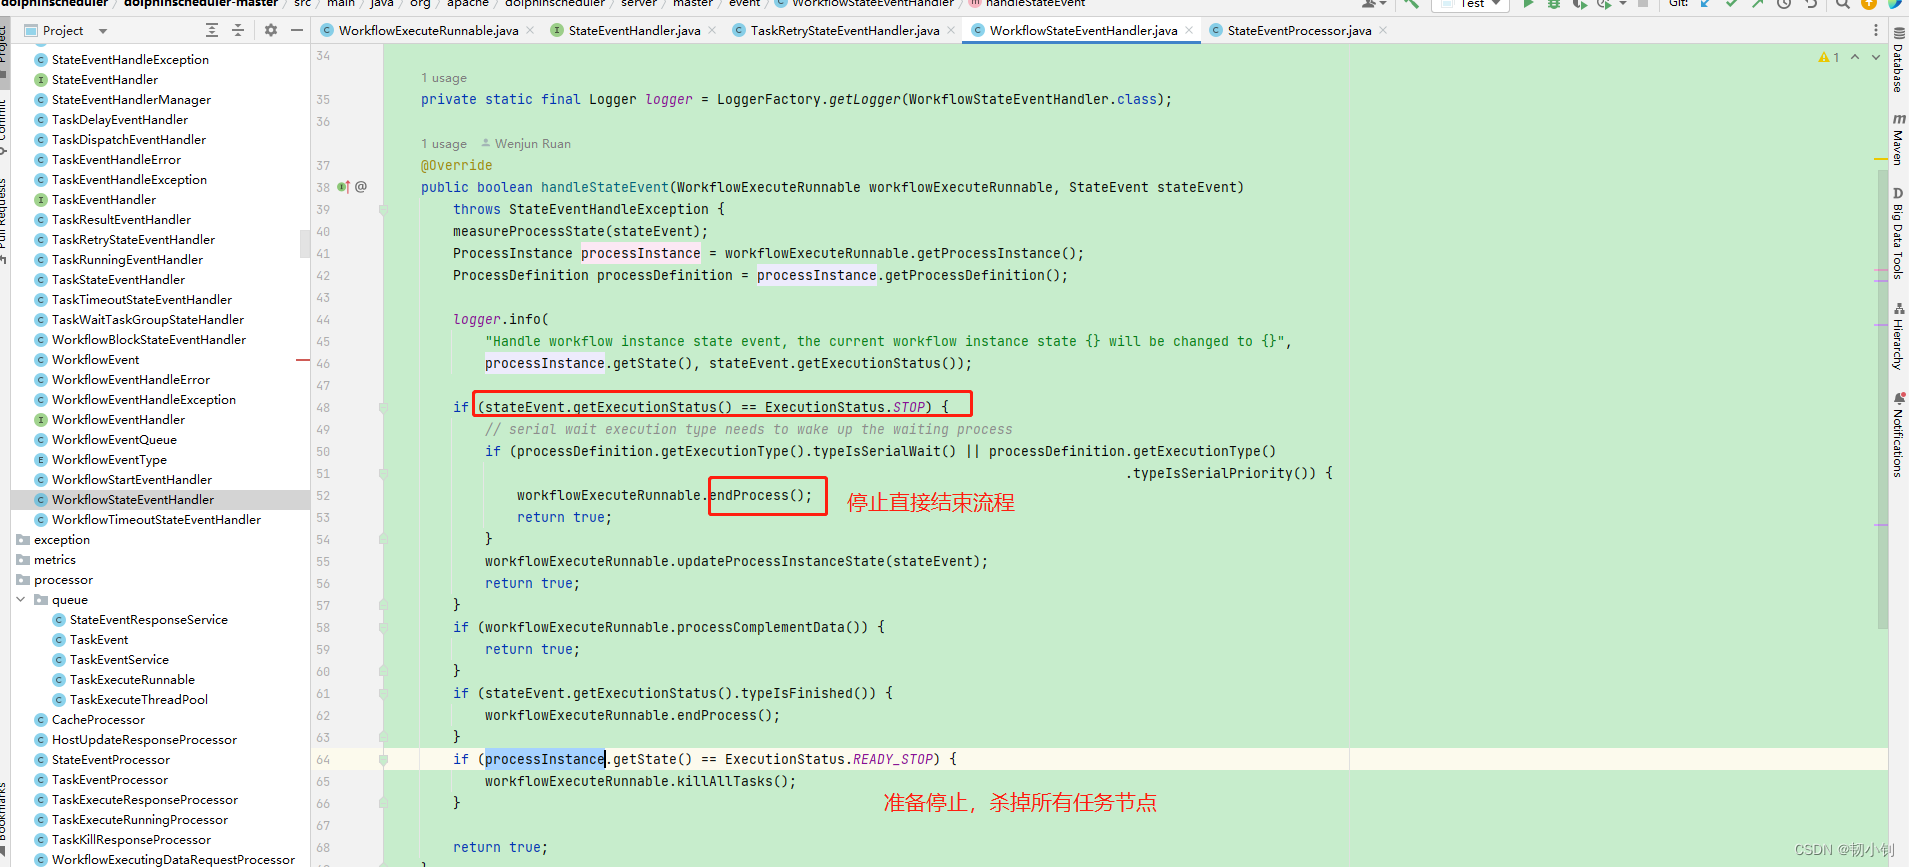
Task: Select the exception folder
Action: click(62, 540)
